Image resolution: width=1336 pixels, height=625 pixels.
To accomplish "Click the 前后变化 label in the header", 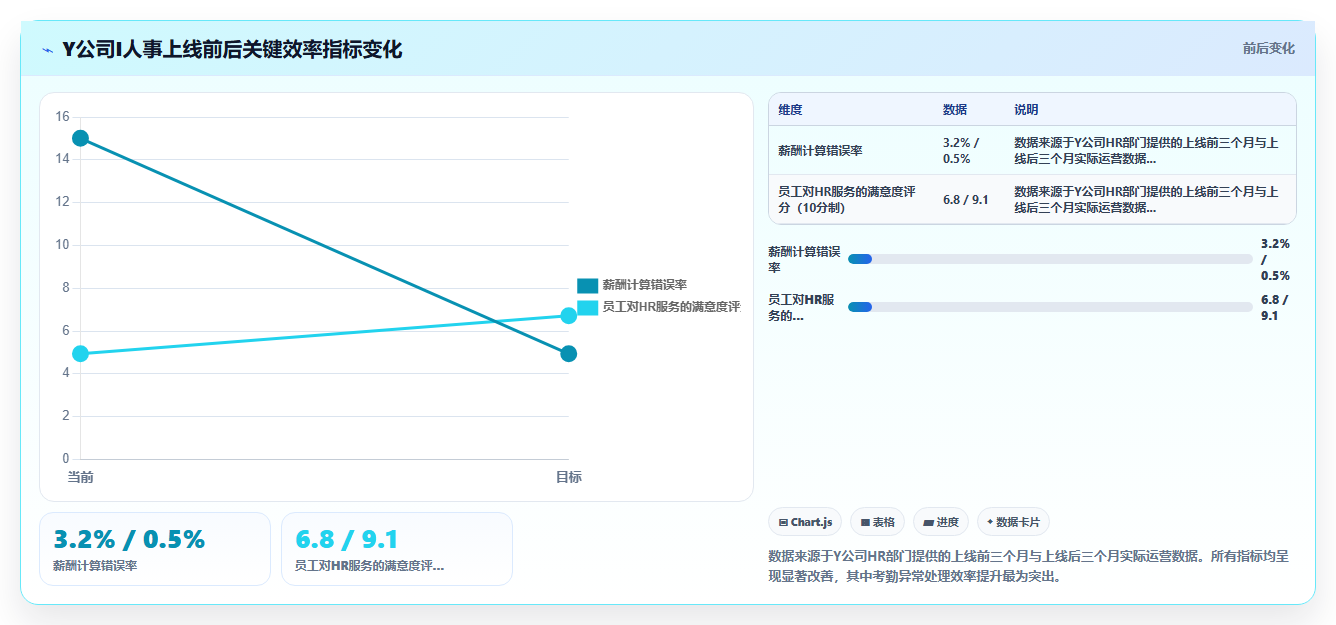I will click(x=1268, y=48).
